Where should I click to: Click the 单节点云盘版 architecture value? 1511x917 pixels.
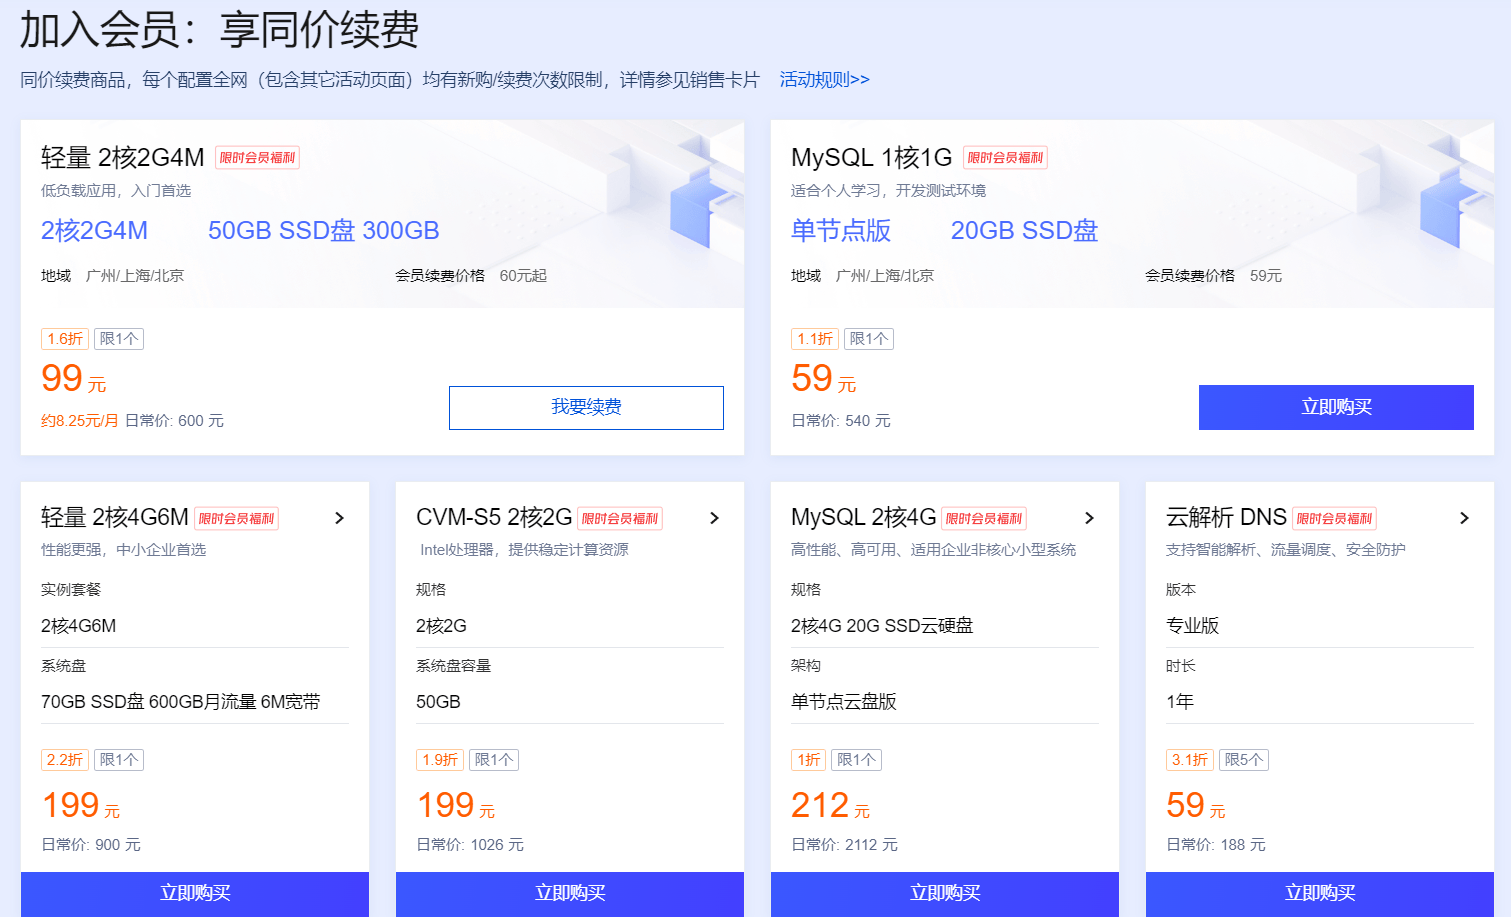[843, 702]
